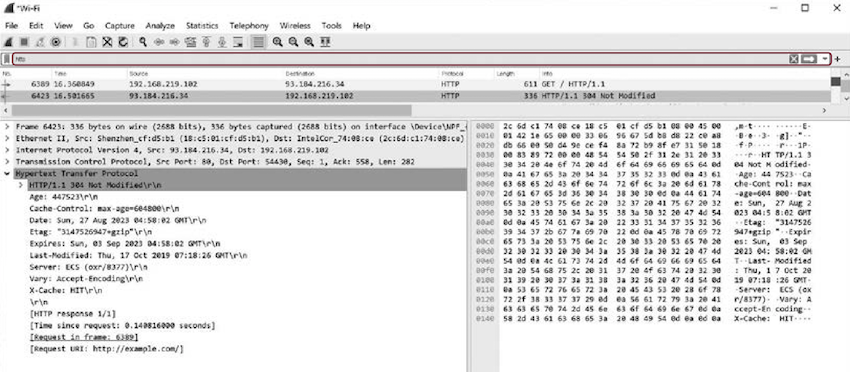Apply the display filter arrow

809,59
